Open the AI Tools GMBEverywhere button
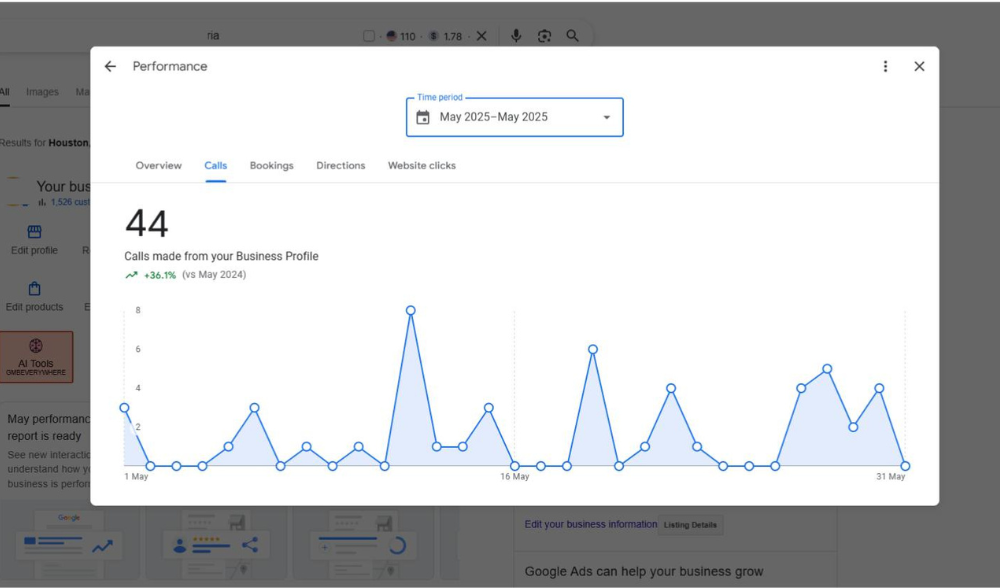This screenshot has height=588, width=1000. [36, 357]
